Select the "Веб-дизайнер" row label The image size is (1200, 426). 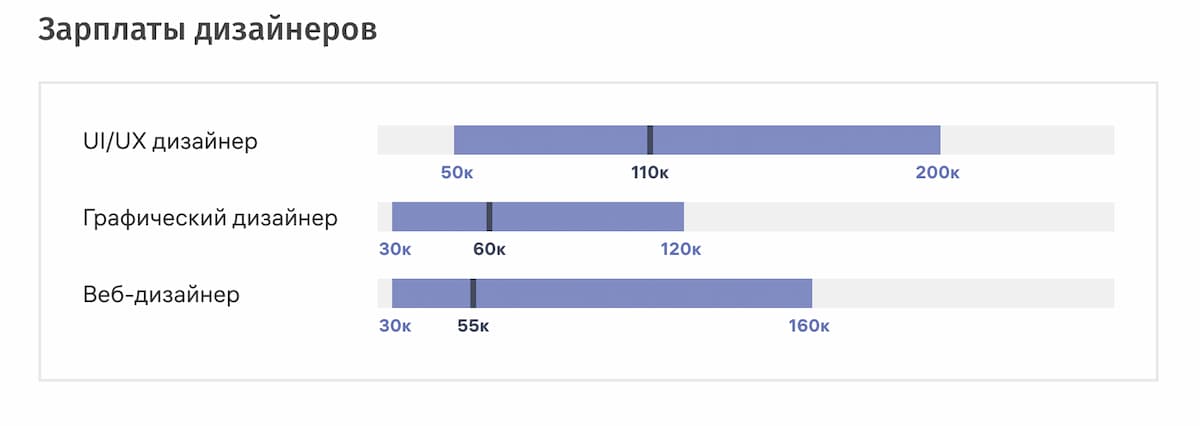pyautogui.click(x=161, y=295)
